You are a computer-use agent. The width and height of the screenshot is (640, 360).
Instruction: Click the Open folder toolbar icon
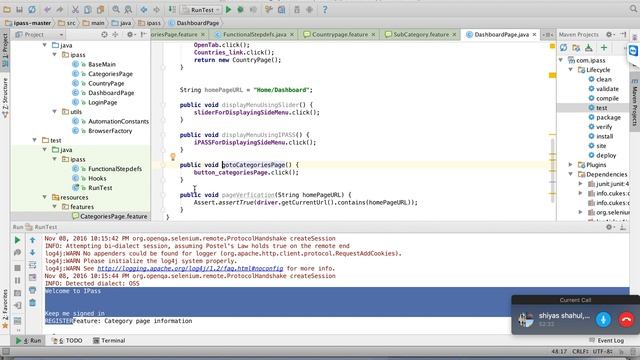point(7,9)
